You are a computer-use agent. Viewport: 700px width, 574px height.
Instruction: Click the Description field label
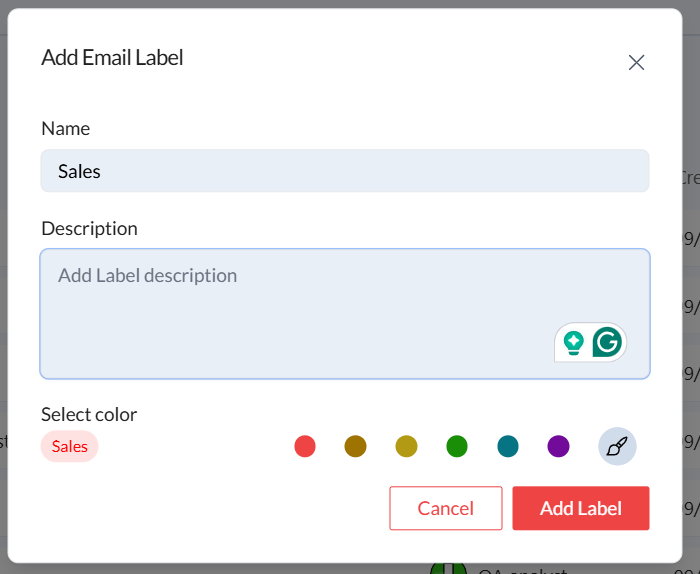(89, 228)
